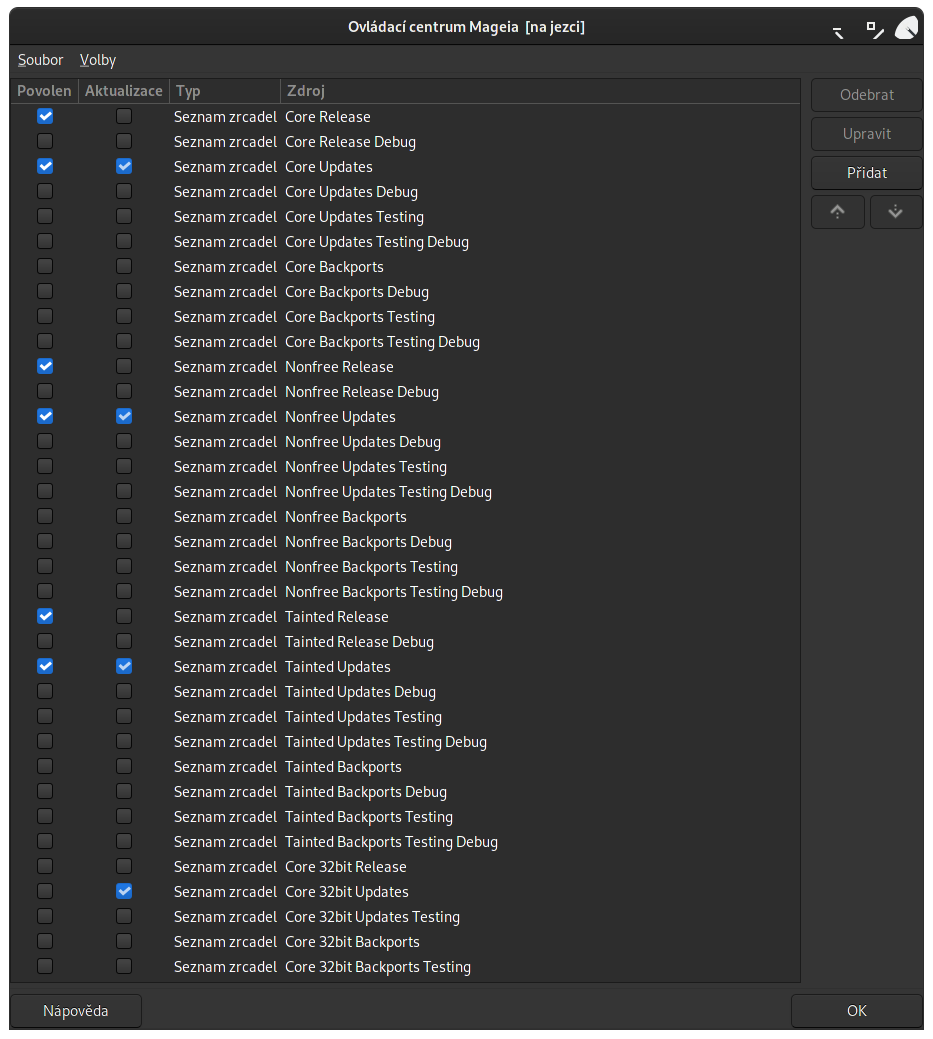Image resolution: width=933 pixels, height=1039 pixels.
Task: Select the 'Tainted Updates Testing' row
Action: (406, 716)
